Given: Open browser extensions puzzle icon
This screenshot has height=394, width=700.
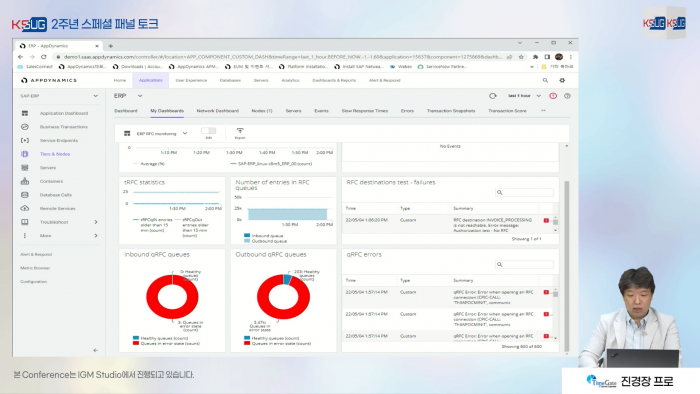Looking at the screenshot, I should click(x=535, y=57).
